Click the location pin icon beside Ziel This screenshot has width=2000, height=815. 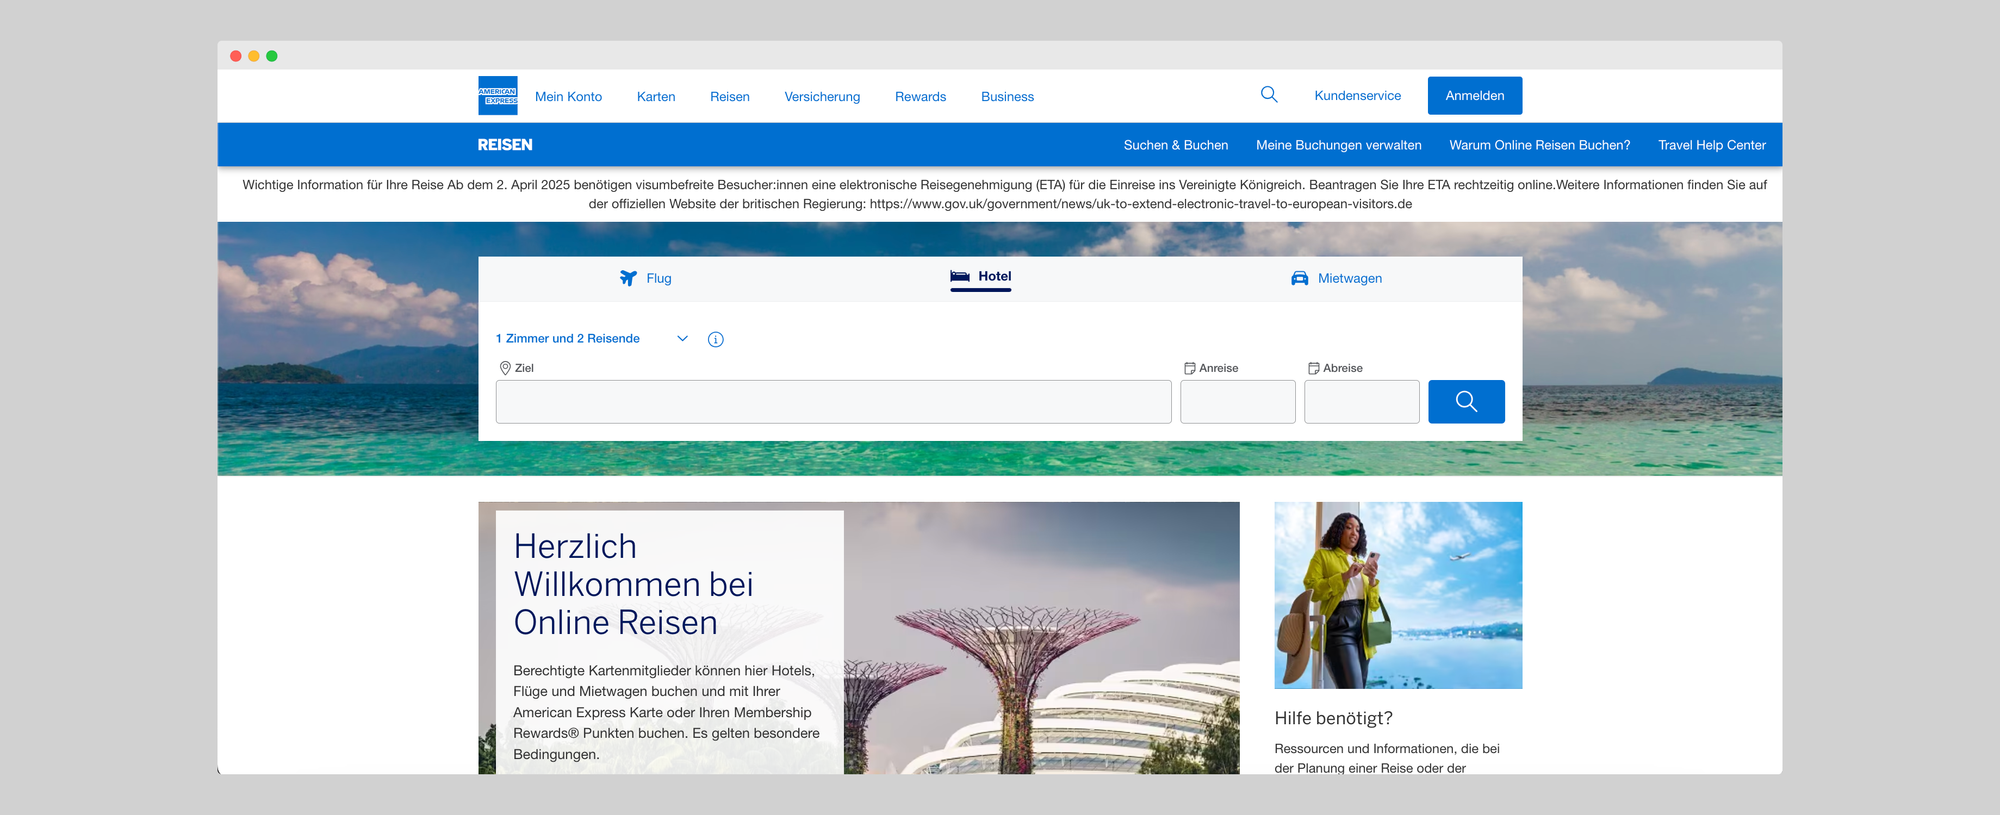pyautogui.click(x=505, y=368)
